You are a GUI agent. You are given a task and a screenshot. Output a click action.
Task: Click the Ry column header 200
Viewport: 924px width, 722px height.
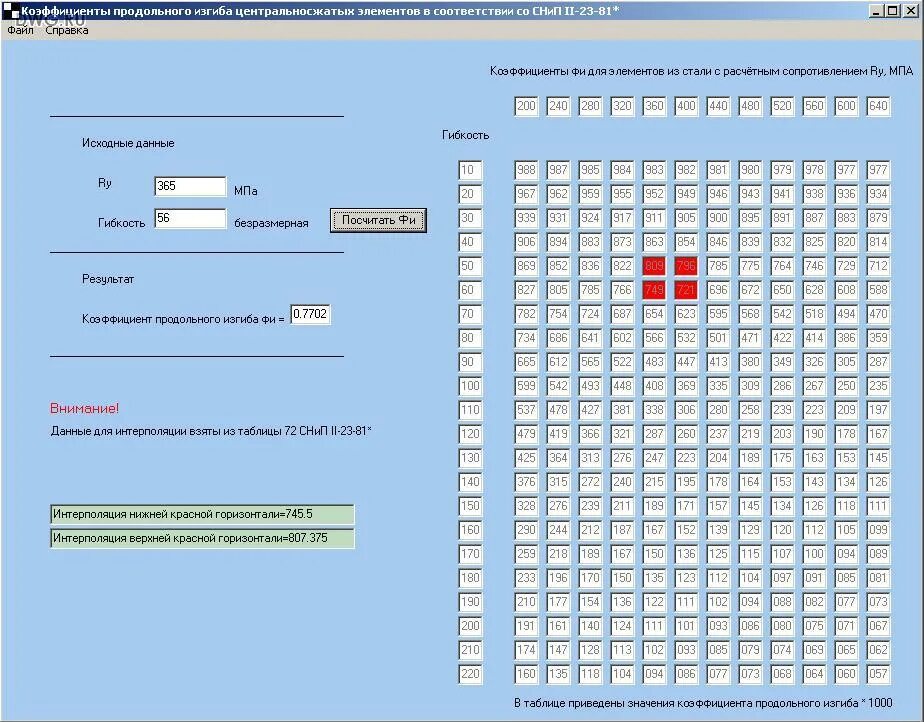tap(526, 106)
